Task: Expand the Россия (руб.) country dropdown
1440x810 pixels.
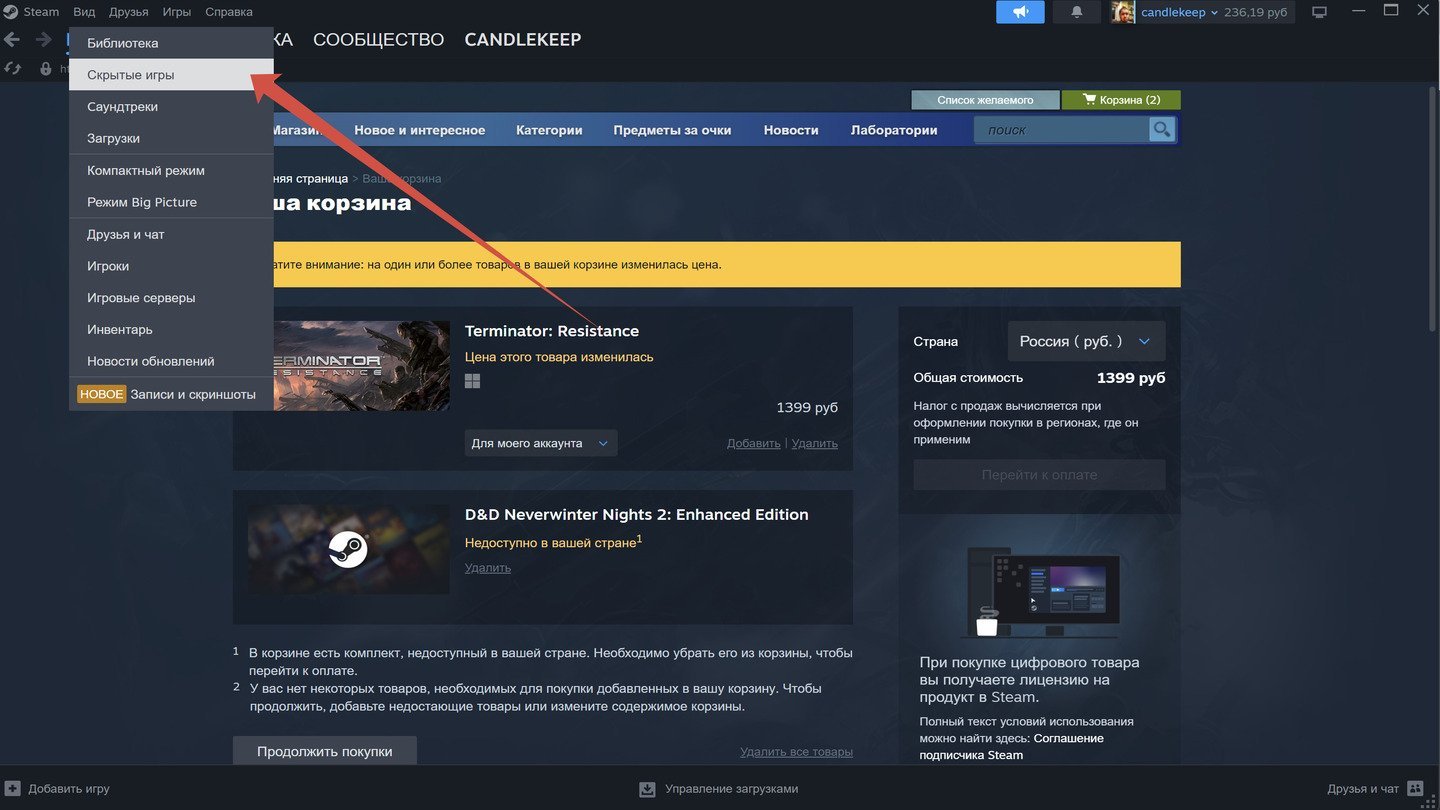Action: coord(1086,341)
